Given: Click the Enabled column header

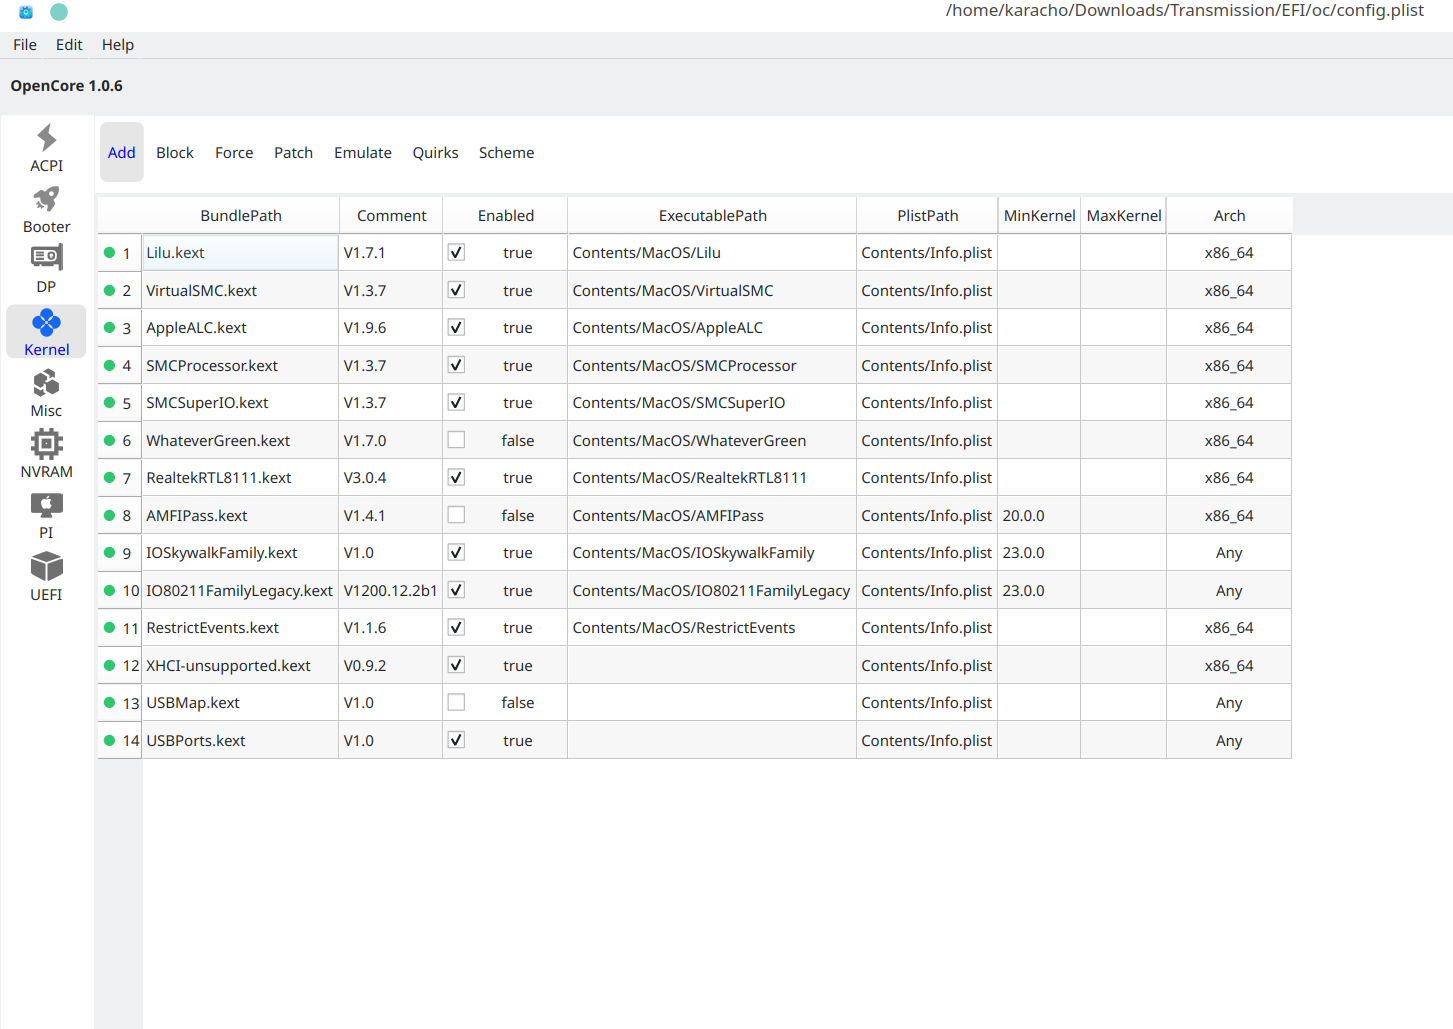Looking at the screenshot, I should 506,216.
